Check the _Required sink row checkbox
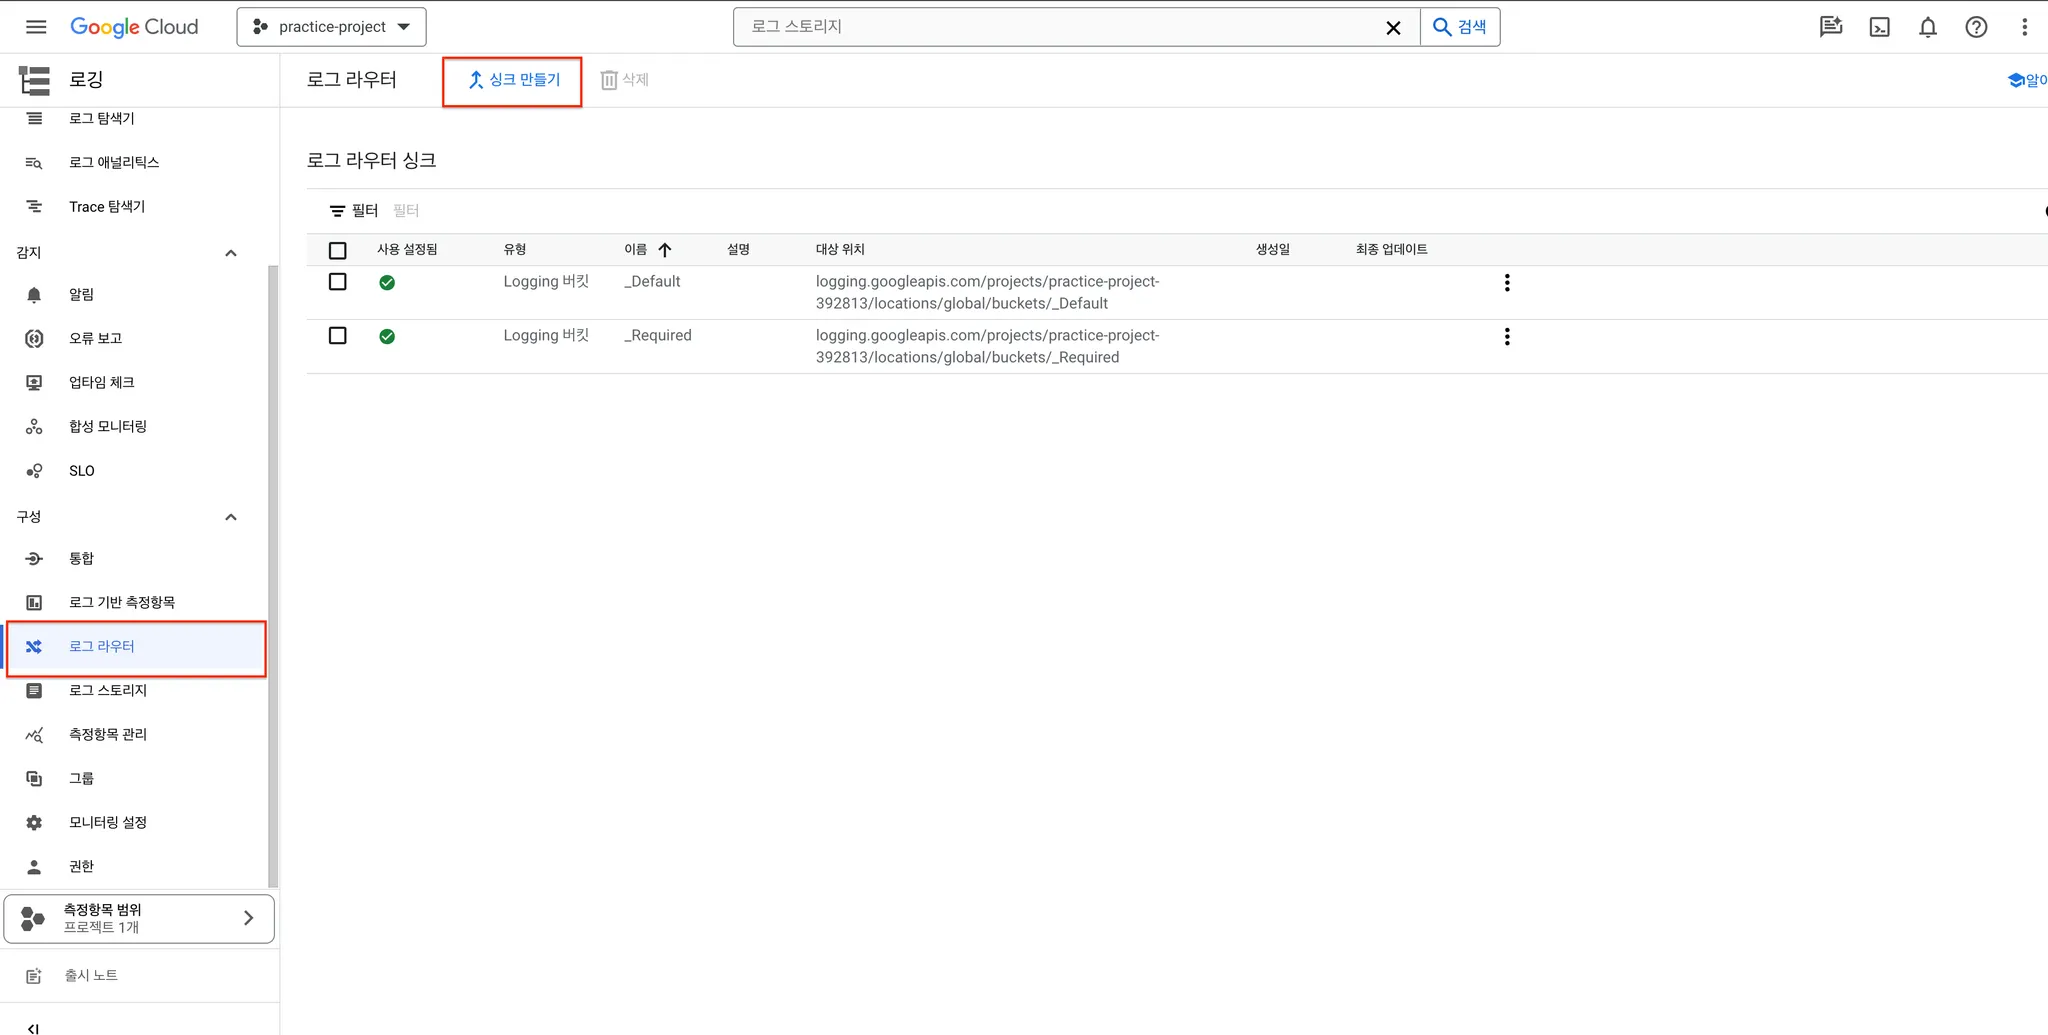This screenshot has height=1035, width=2048. click(x=338, y=336)
